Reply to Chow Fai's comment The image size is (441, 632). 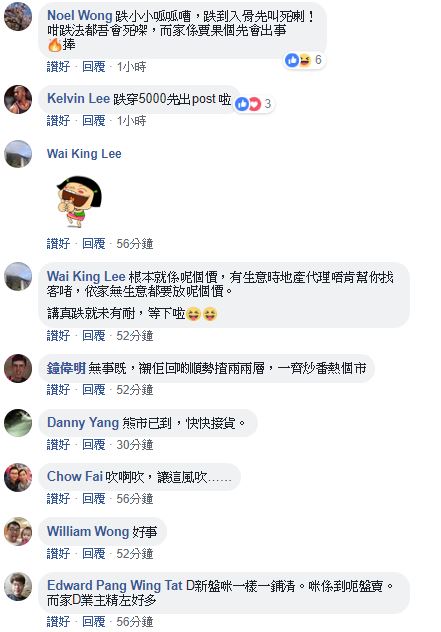click(x=94, y=499)
